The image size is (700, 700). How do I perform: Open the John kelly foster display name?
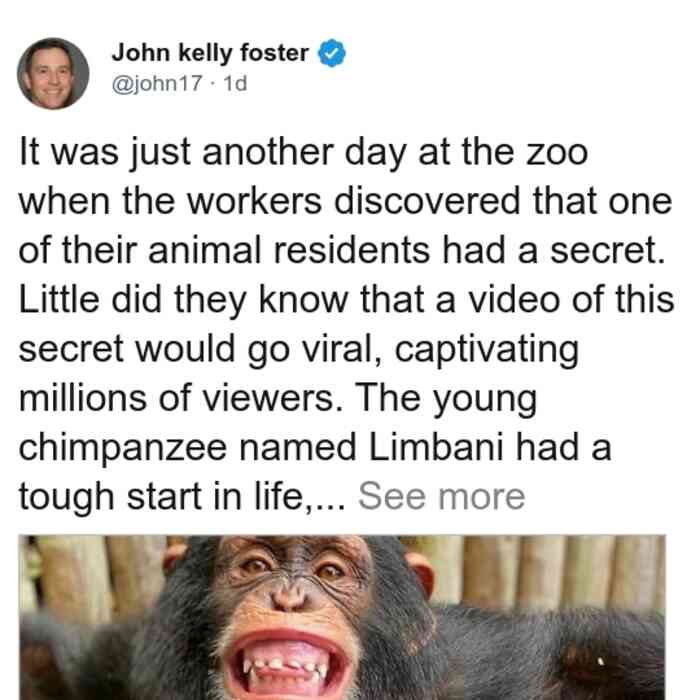(210, 53)
